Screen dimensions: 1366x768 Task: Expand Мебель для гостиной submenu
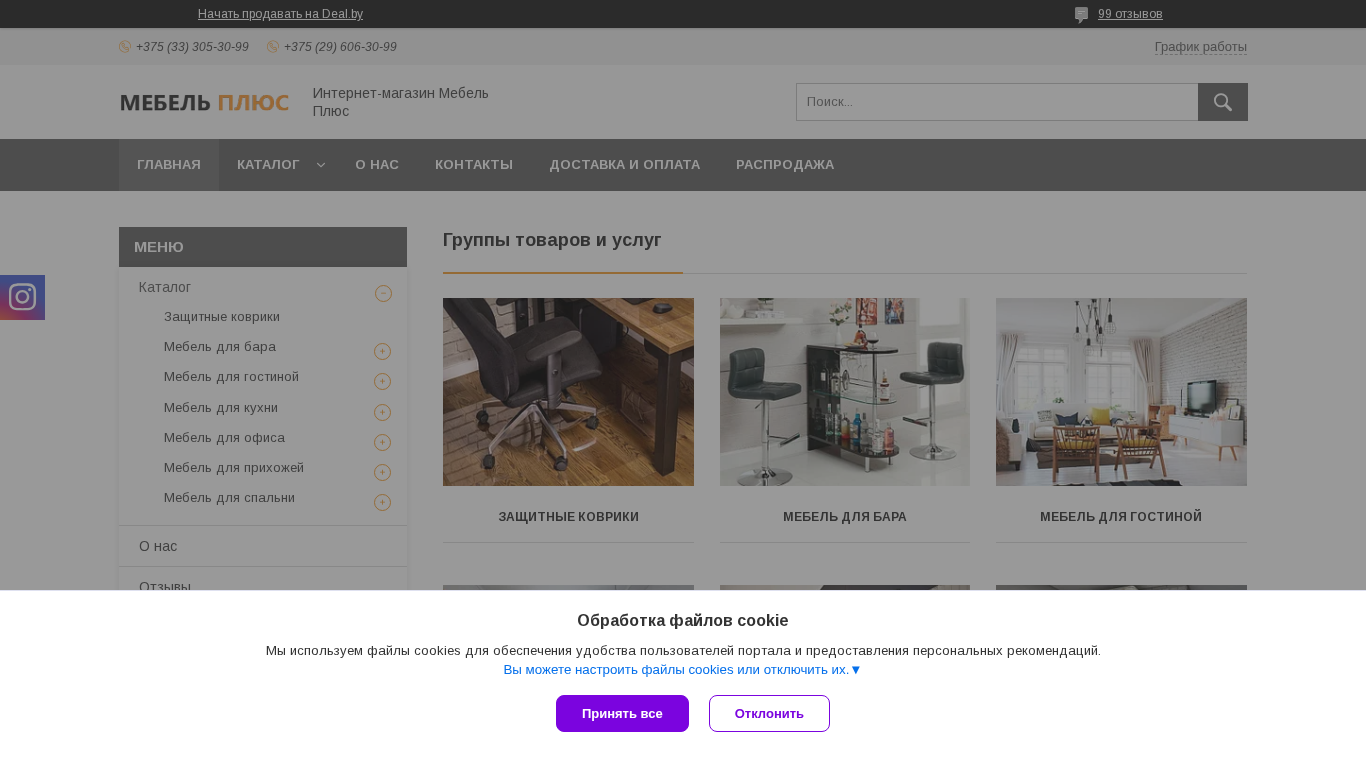point(382,381)
